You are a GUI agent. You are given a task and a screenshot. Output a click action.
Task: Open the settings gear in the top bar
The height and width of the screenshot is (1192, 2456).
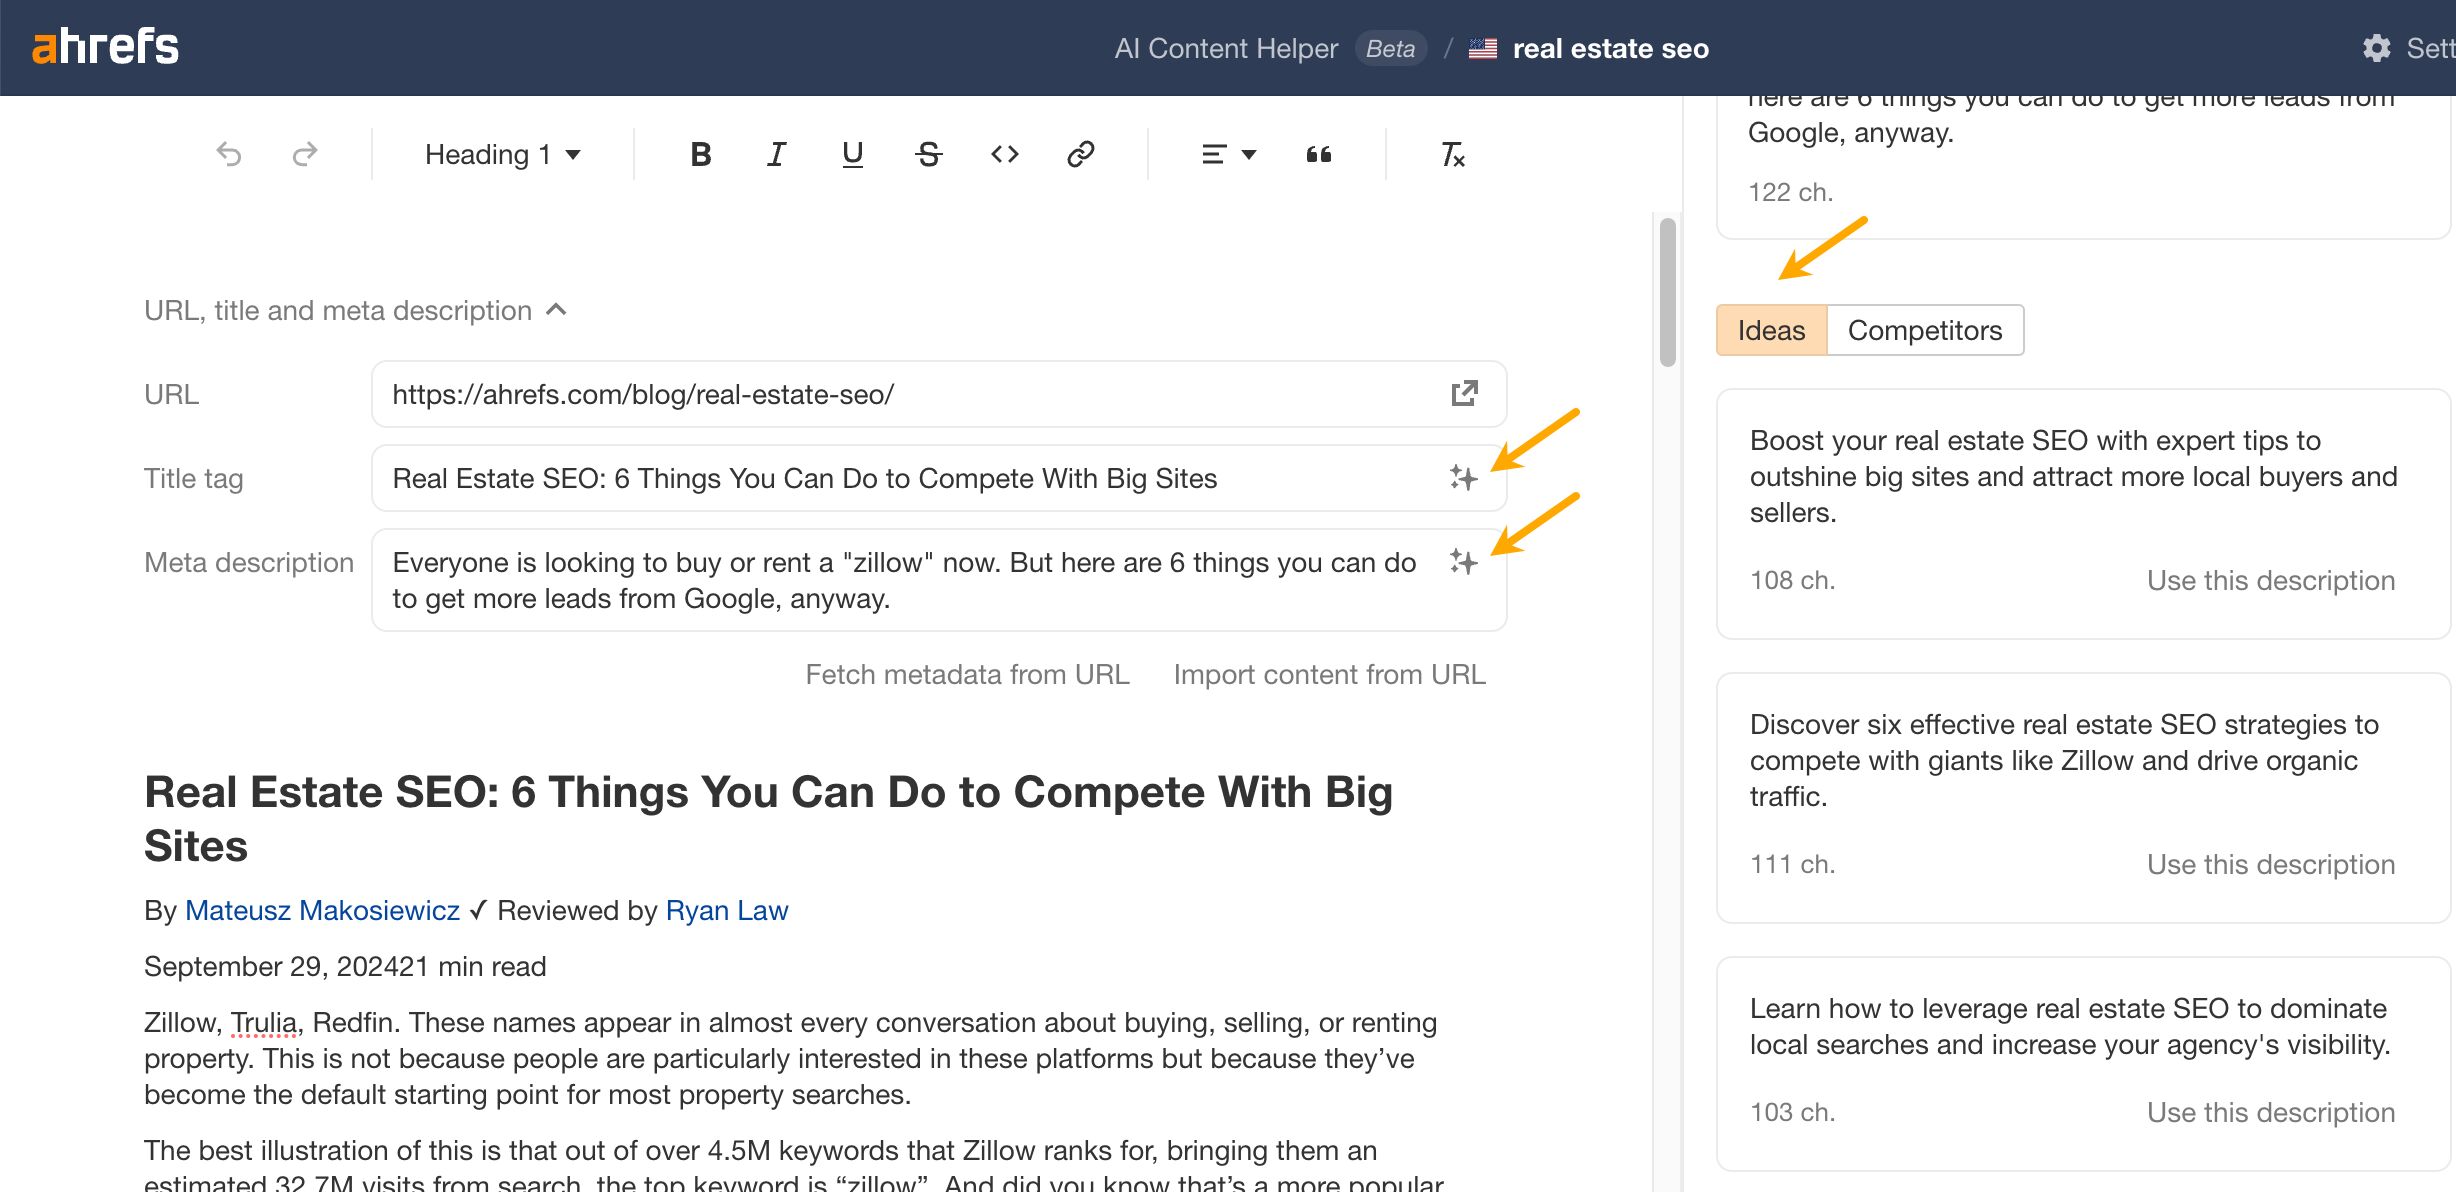(2377, 48)
